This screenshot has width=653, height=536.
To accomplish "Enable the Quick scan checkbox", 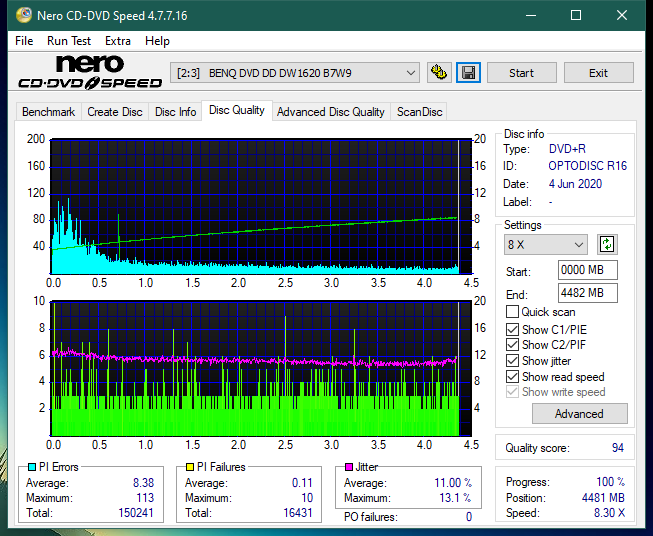I will pyautogui.click(x=512, y=312).
